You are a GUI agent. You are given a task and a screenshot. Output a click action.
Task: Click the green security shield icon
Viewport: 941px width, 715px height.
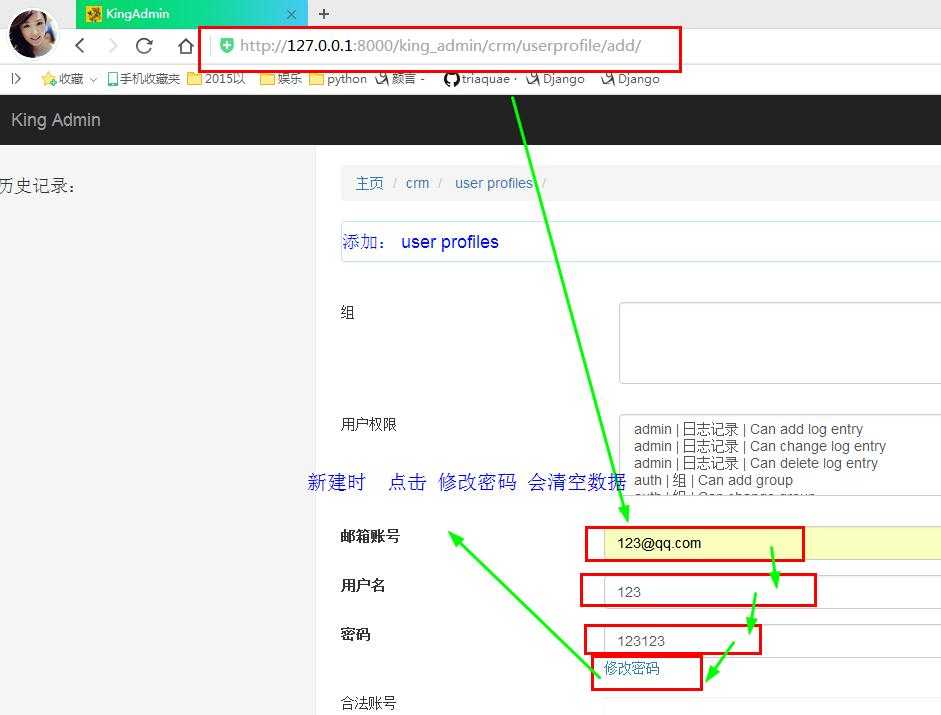pos(227,46)
